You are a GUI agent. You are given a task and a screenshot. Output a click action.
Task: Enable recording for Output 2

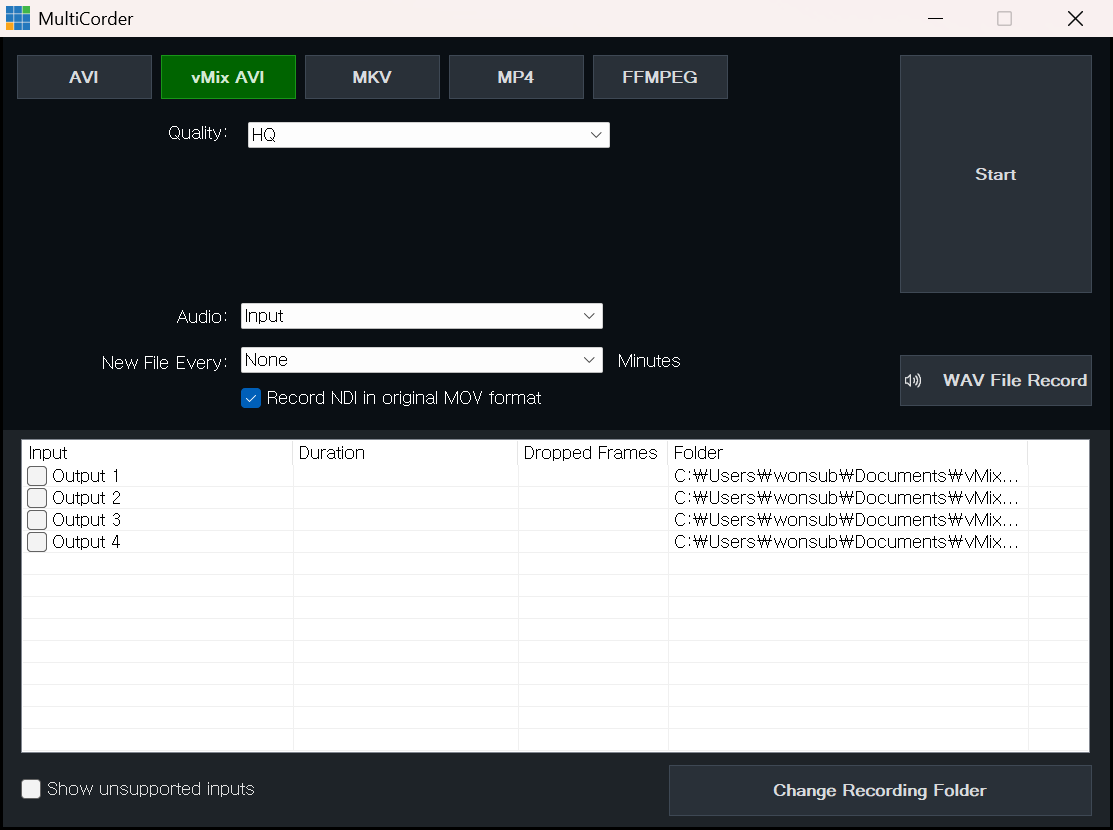[37, 498]
